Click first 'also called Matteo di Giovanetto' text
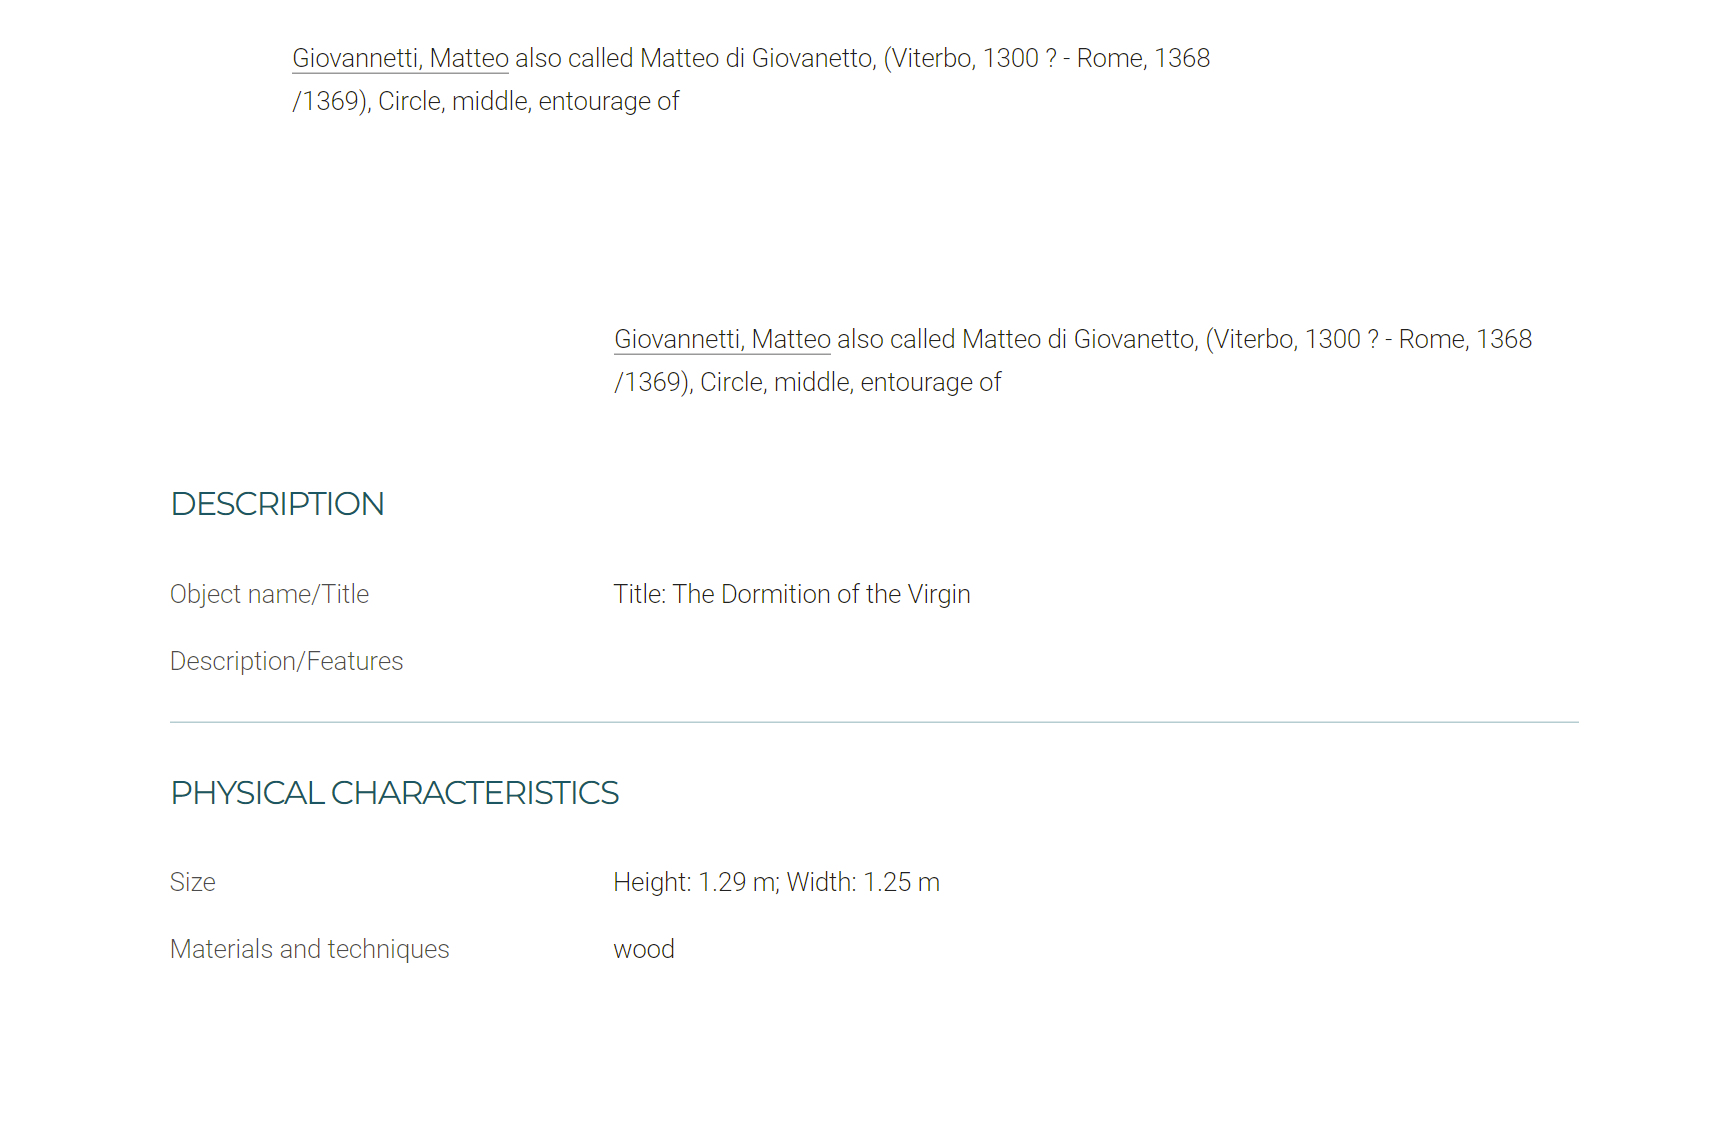The width and height of the screenshot is (1732, 1137). (x=696, y=58)
